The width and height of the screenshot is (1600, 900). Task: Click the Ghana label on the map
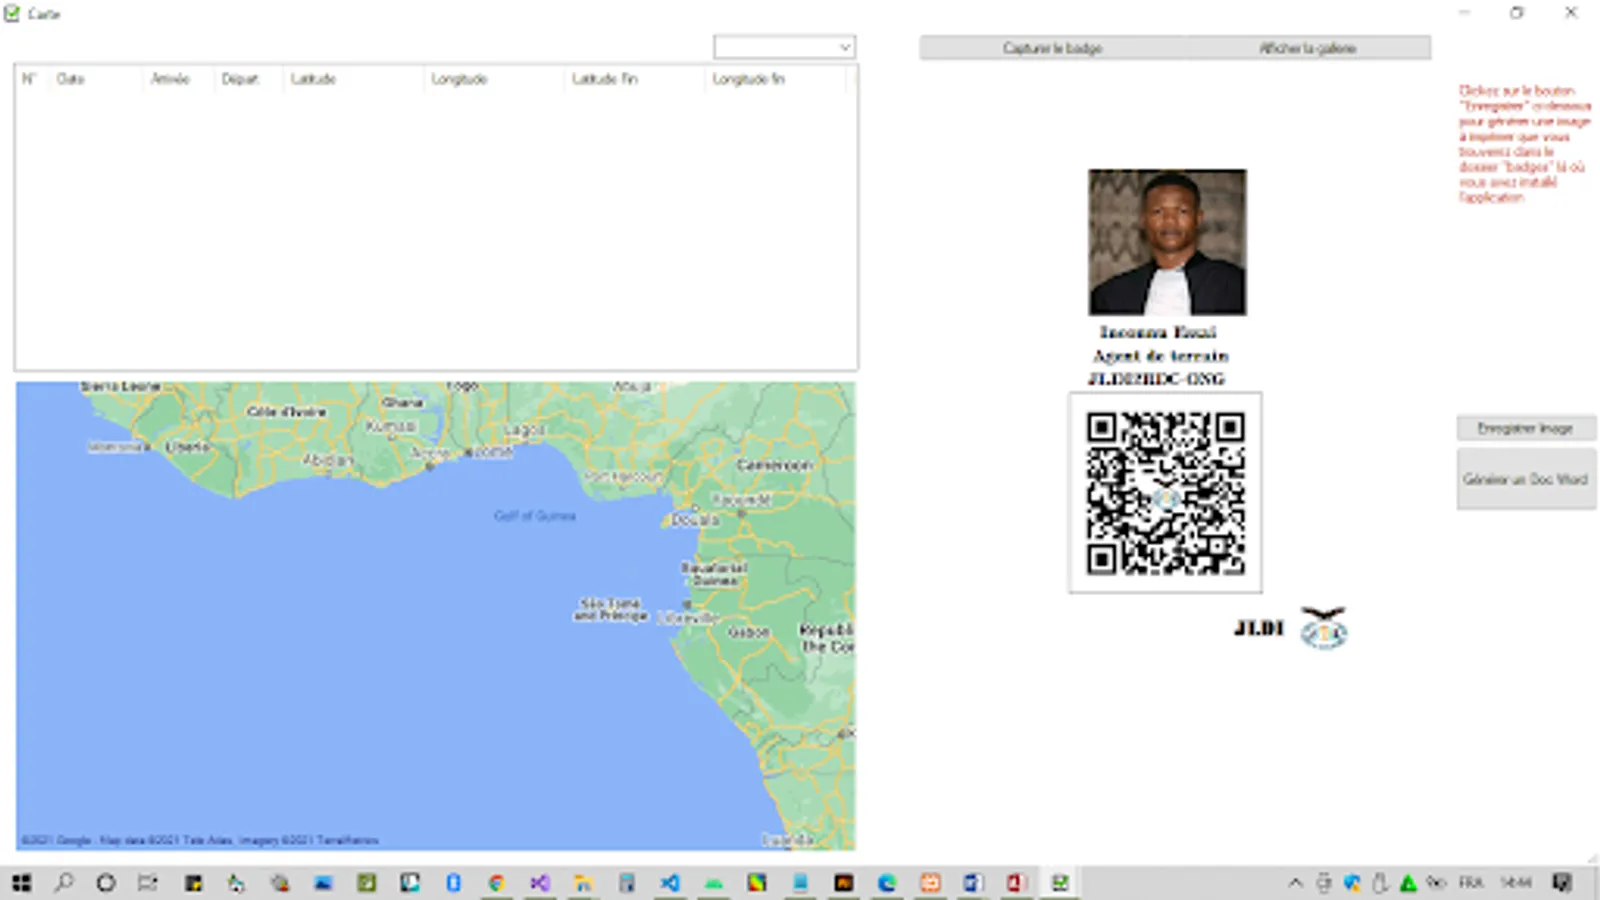[x=403, y=402]
